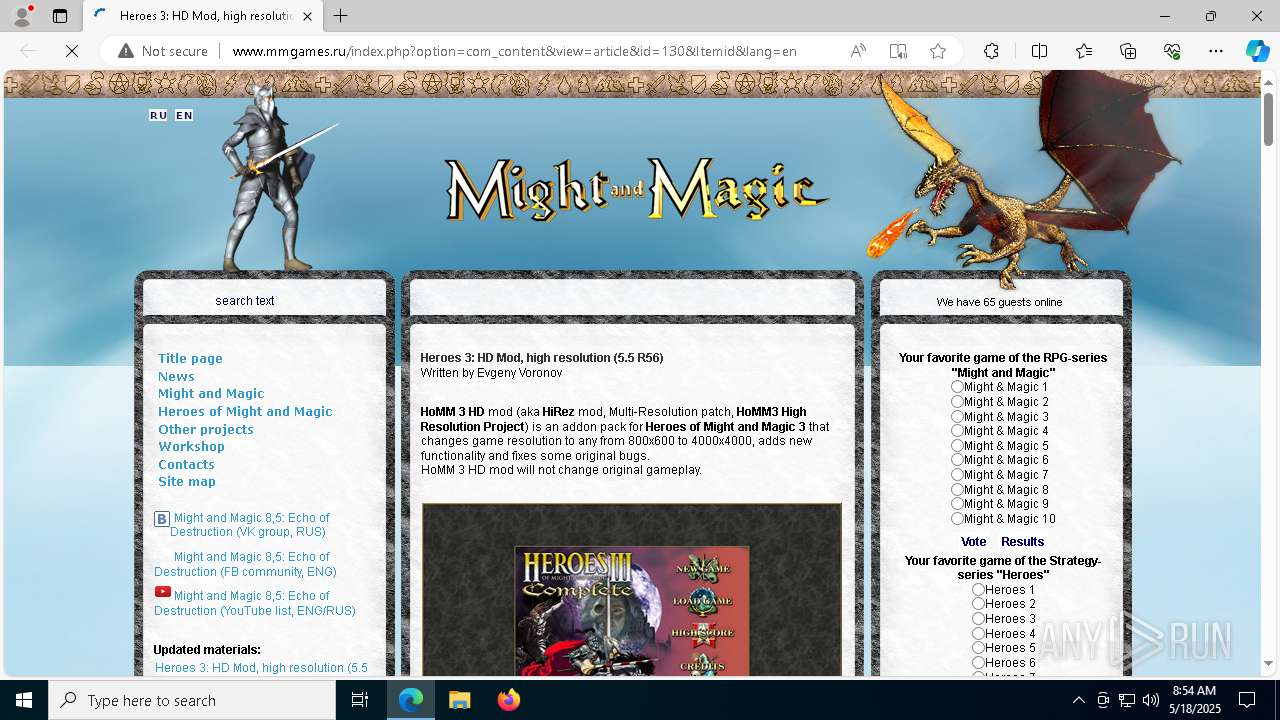The height and width of the screenshot is (720, 1280).
Task: View the Not secure site information
Action: pyautogui.click(x=163, y=51)
